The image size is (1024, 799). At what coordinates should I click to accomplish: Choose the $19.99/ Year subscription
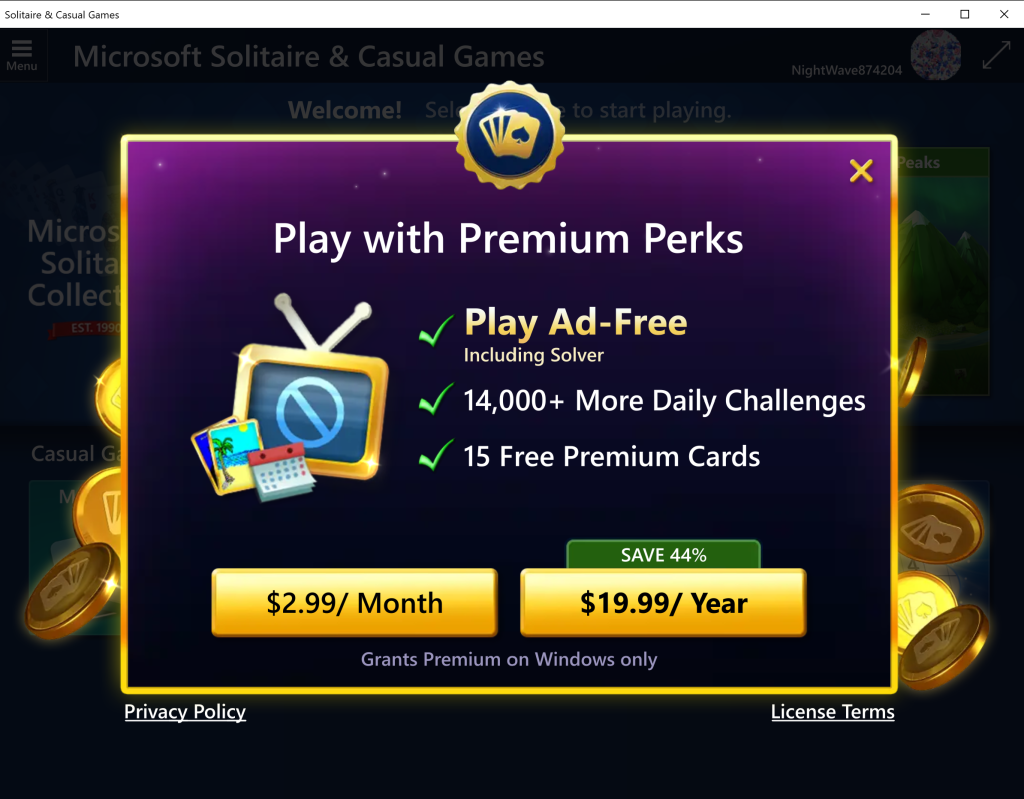pyautogui.click(x=664, y=602)
